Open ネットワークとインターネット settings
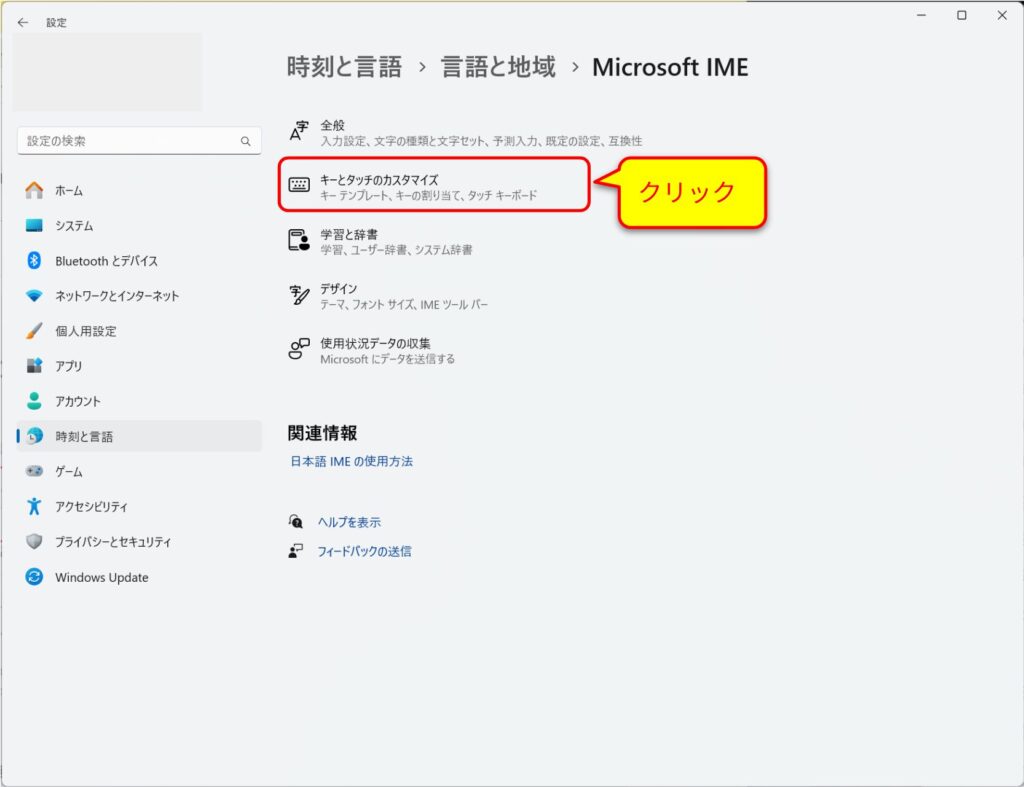The image size is (1024, 787). [x=139, y=296]
